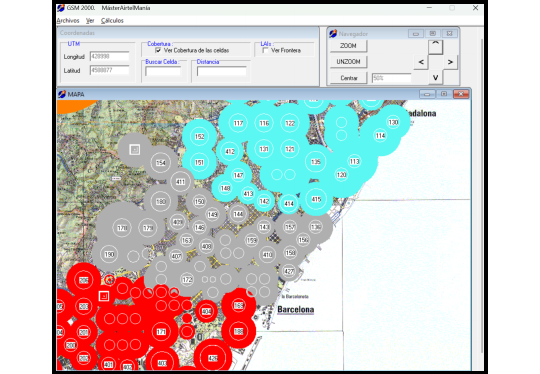The height and width of the screenshot is (374, 540).
Task: Click the Buscar Celda input field
Action: tap(163, 71)
